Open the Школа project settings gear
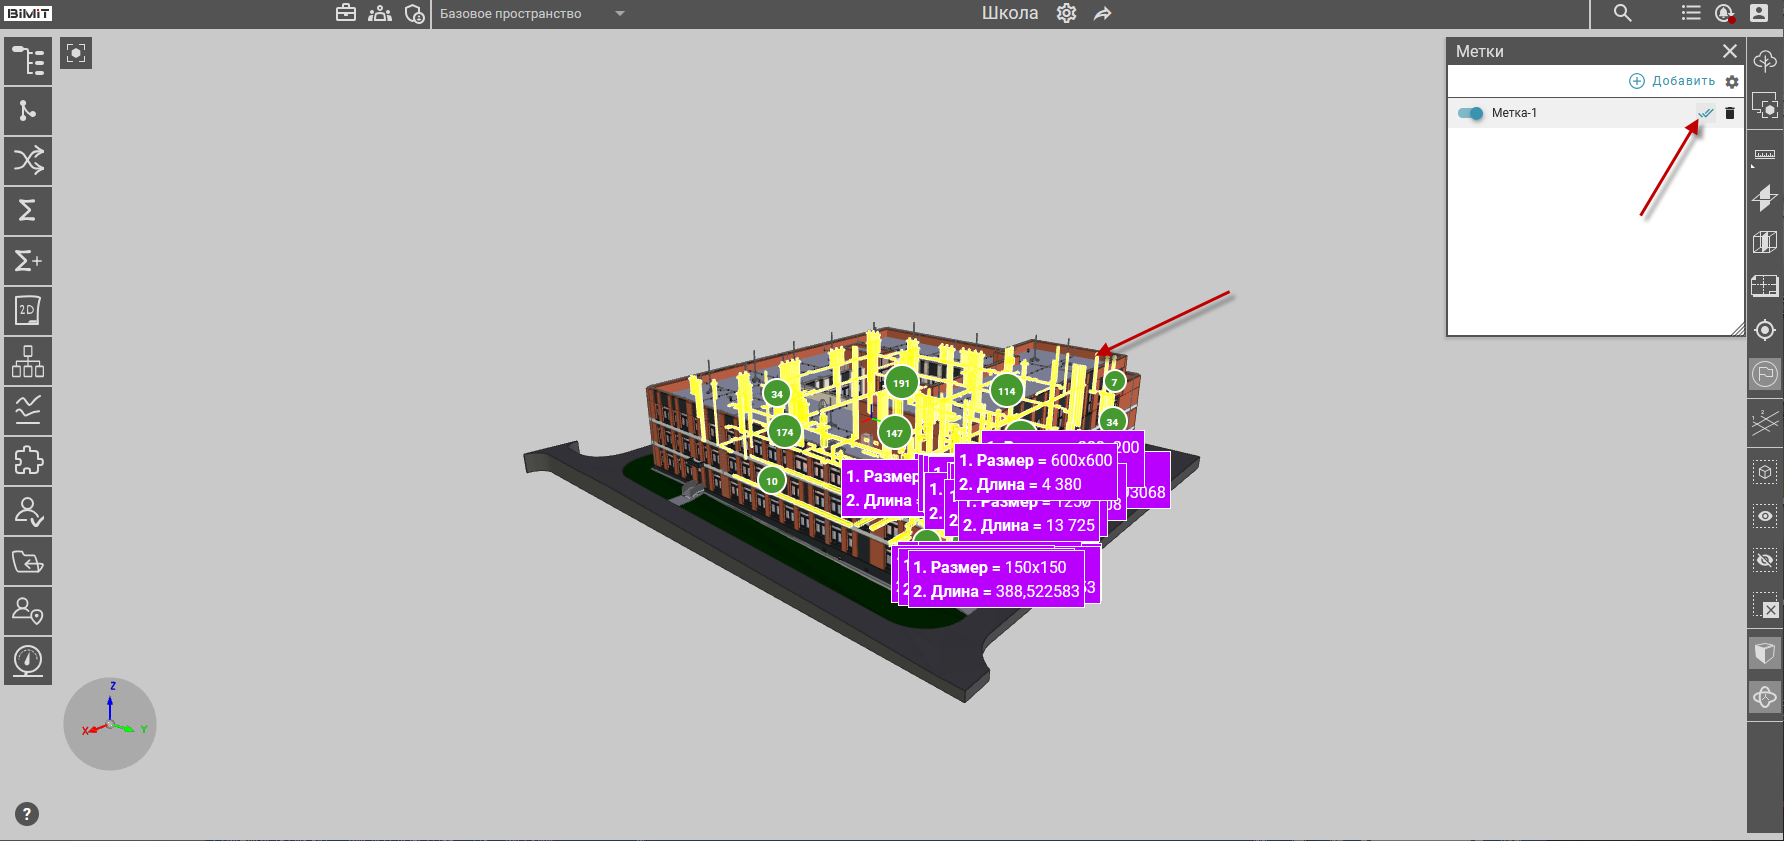This screenshot has height=841, width=1784. 1067,13
